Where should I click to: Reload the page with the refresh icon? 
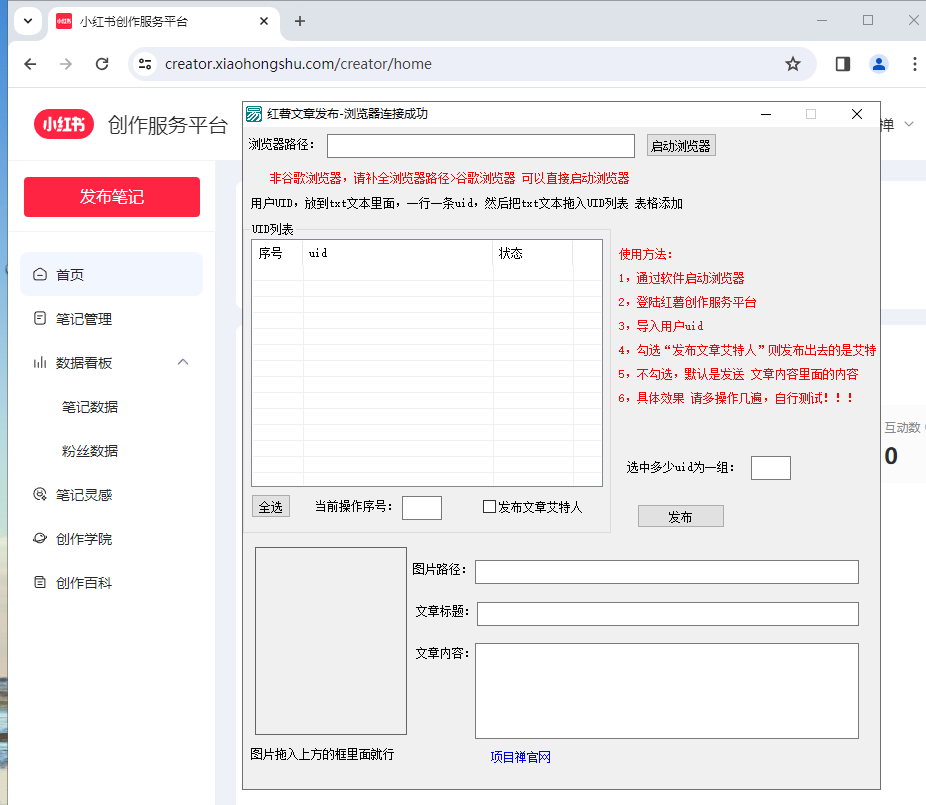[102, 64]
